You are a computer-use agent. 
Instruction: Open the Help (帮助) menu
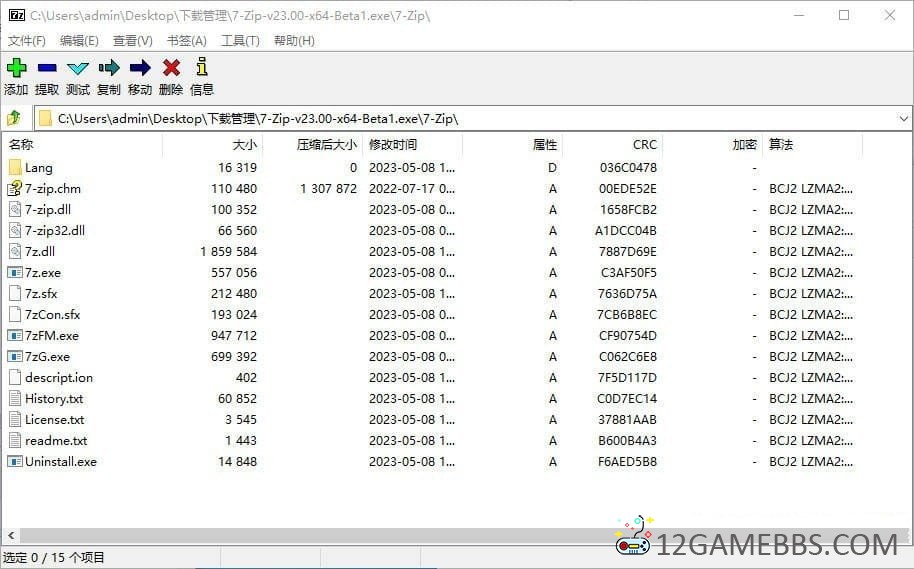tap(294, 40)
